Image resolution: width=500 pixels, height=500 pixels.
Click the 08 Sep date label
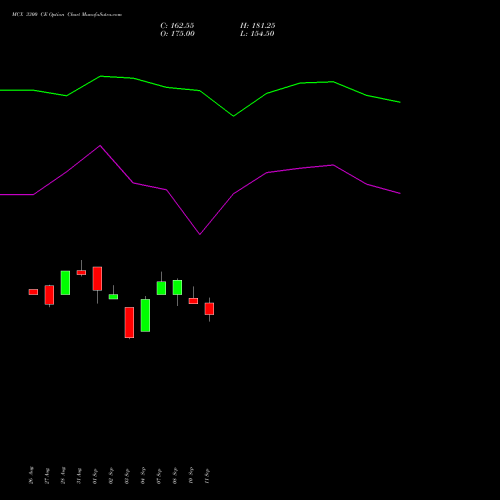click(175, 476)
